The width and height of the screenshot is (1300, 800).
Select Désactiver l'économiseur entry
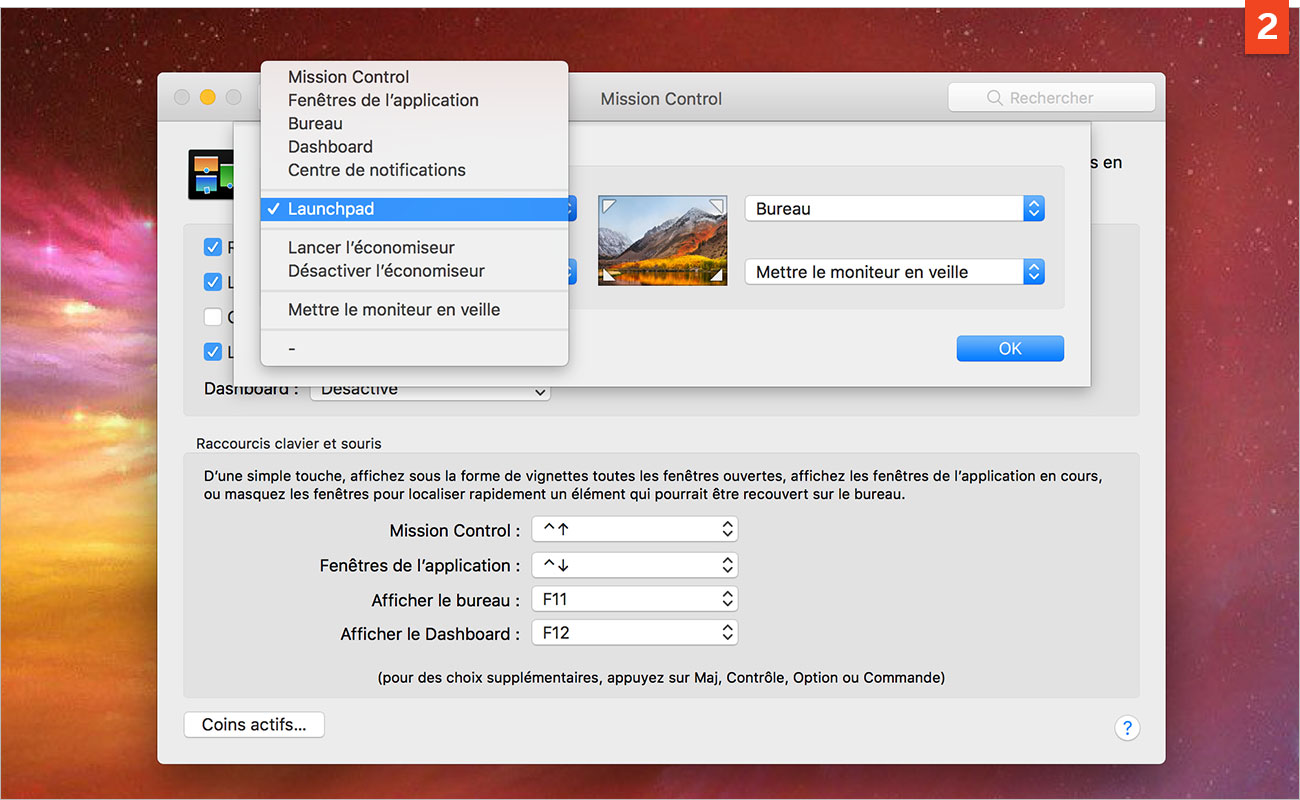[x=414, y=271]
